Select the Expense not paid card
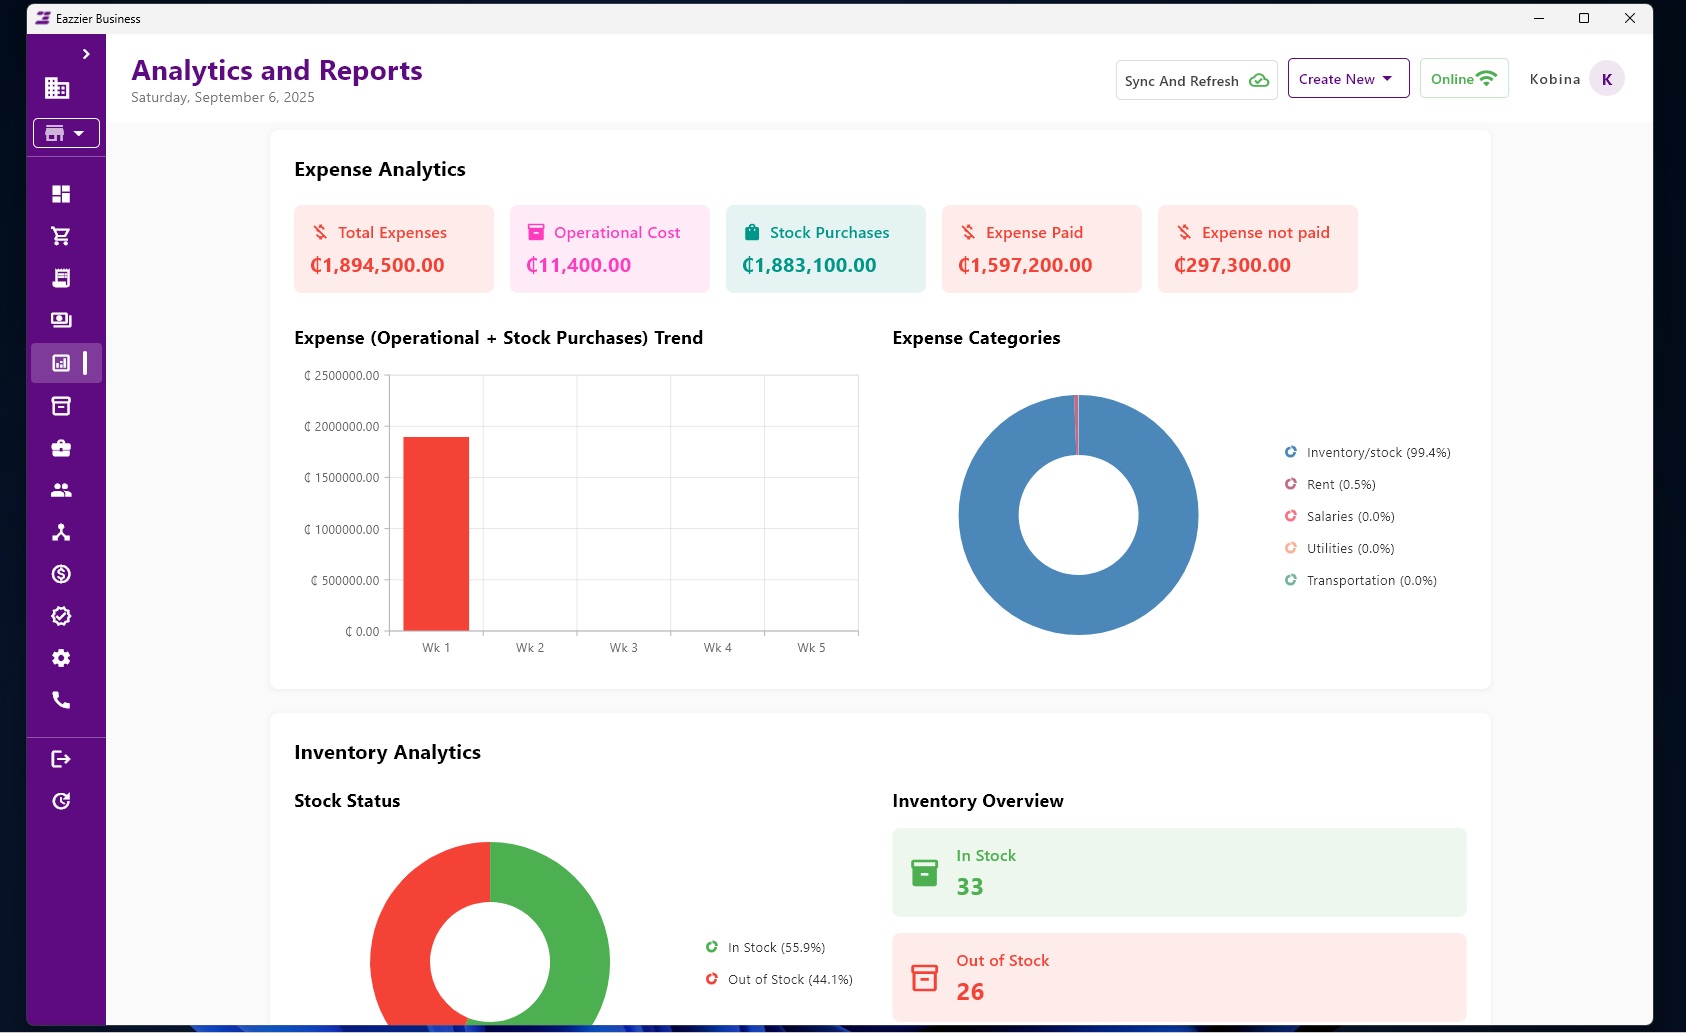Viewport: 1686px width, 1033px height. (x=1258, y=249)
